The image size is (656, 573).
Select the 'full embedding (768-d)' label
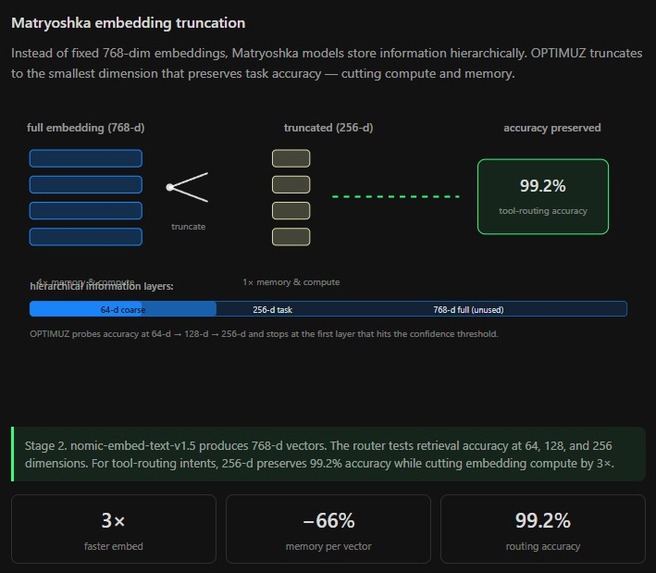point(86,128)
